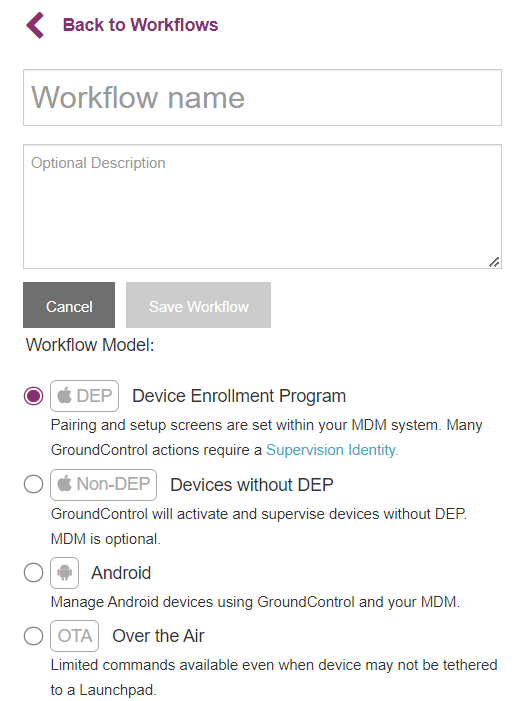This screenshot has height=701, width=526.
Task: Click the Save Workflow button
Action: 198,305
